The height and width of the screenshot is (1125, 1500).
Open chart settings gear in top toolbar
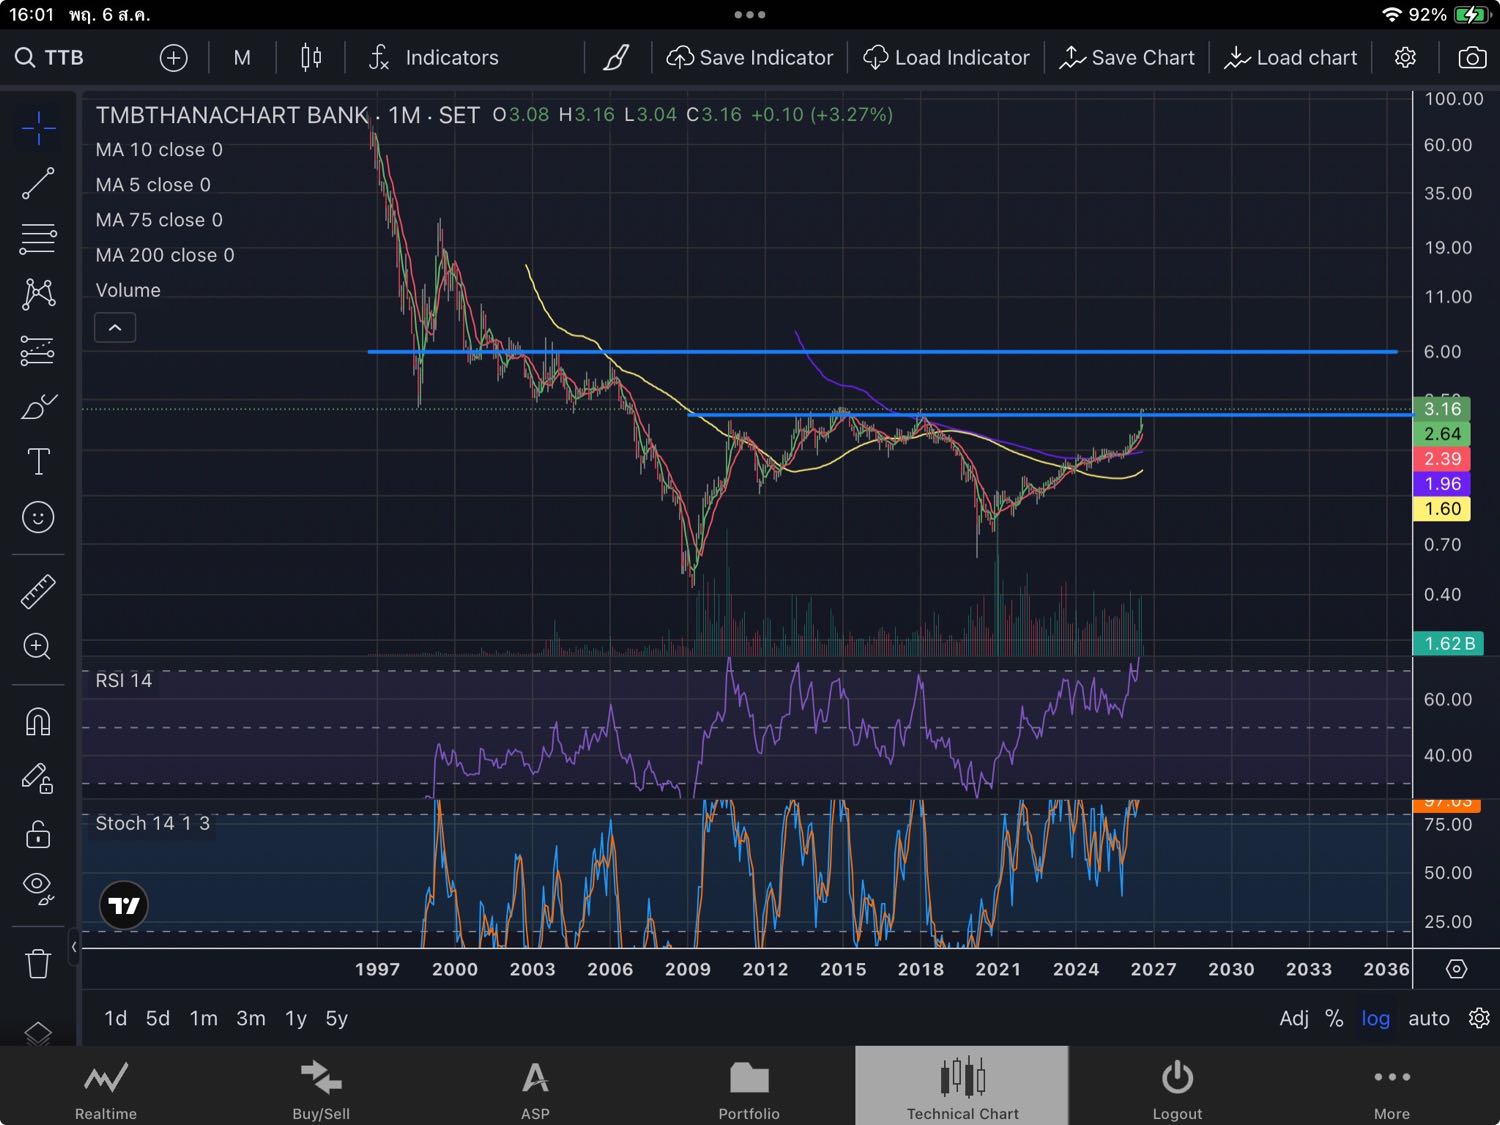coord(1405,58)
